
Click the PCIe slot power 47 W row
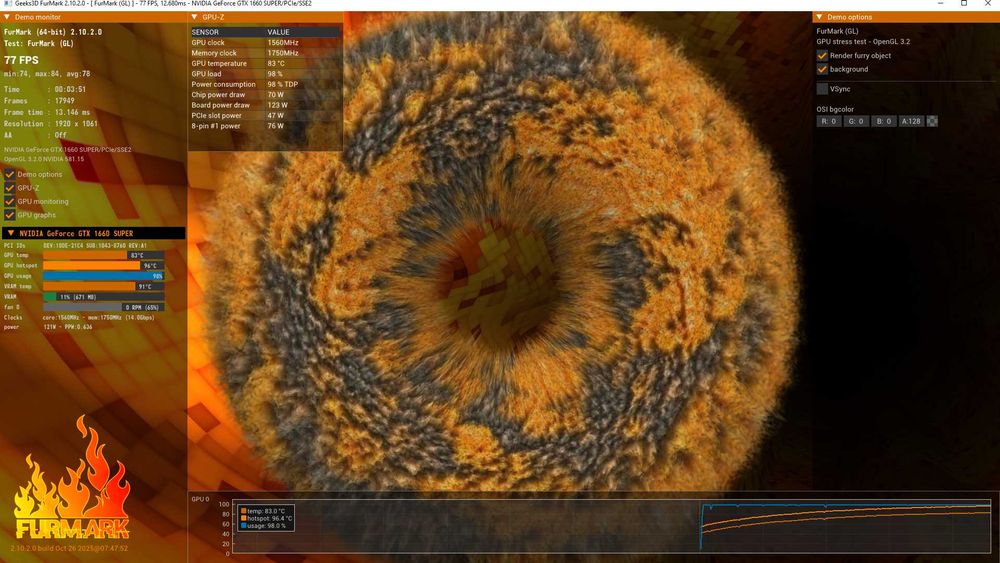coord(265,115)
